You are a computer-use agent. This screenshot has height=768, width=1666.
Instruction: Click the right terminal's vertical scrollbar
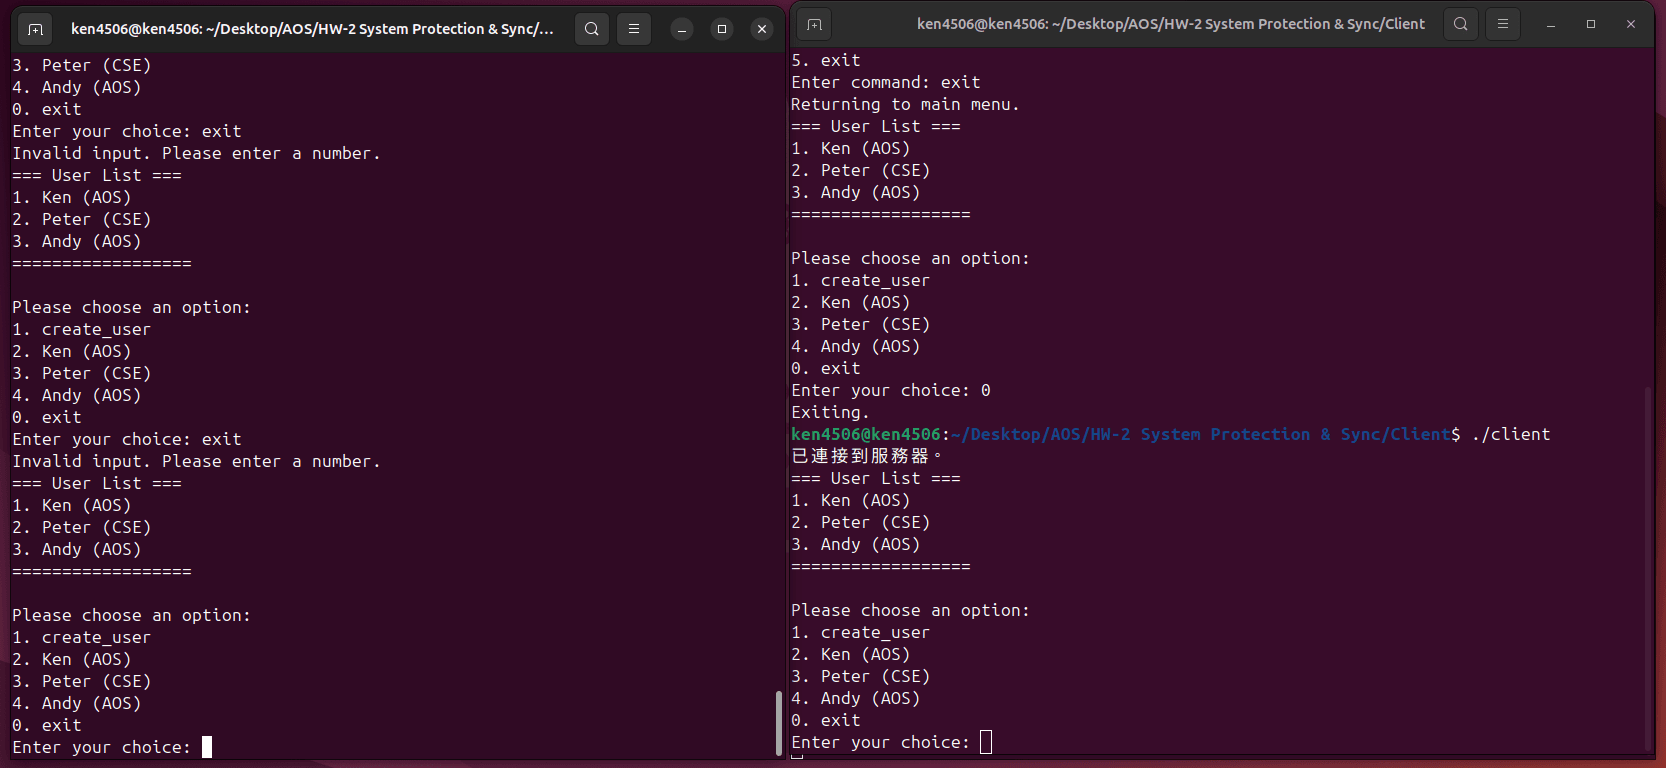(x=1648, y=567)
